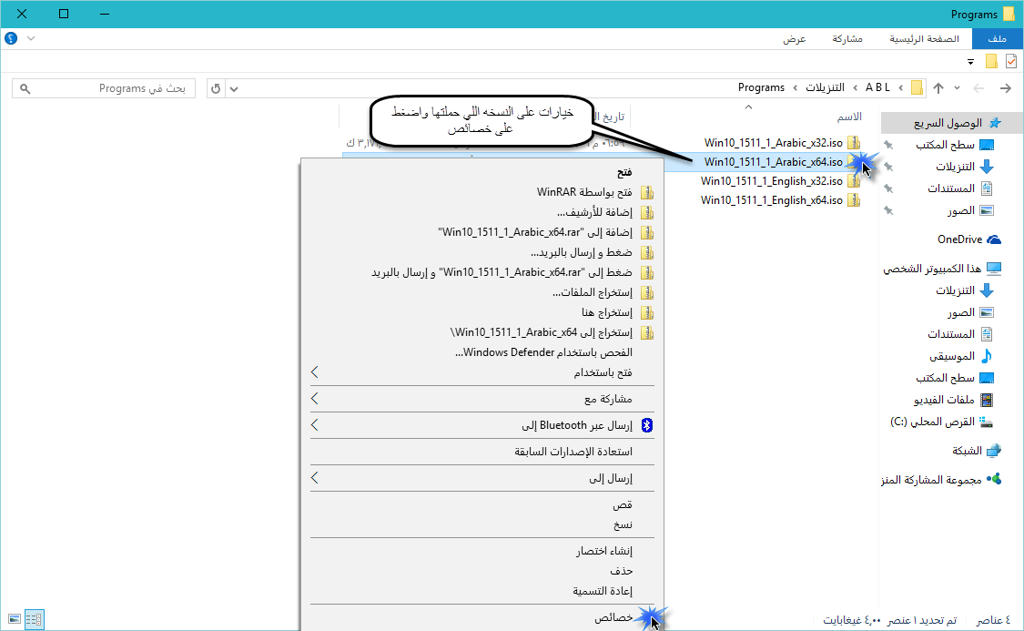Click the Properties checkmark icon in quick access toolbar

(x=1011, y=61)
